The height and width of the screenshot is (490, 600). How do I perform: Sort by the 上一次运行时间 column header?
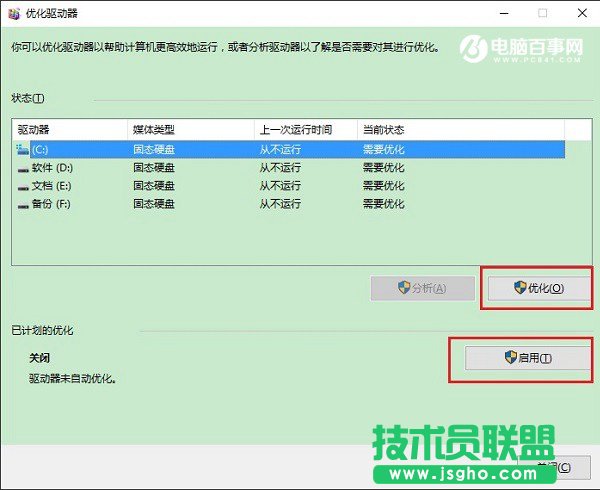click(x=306, y=130)
